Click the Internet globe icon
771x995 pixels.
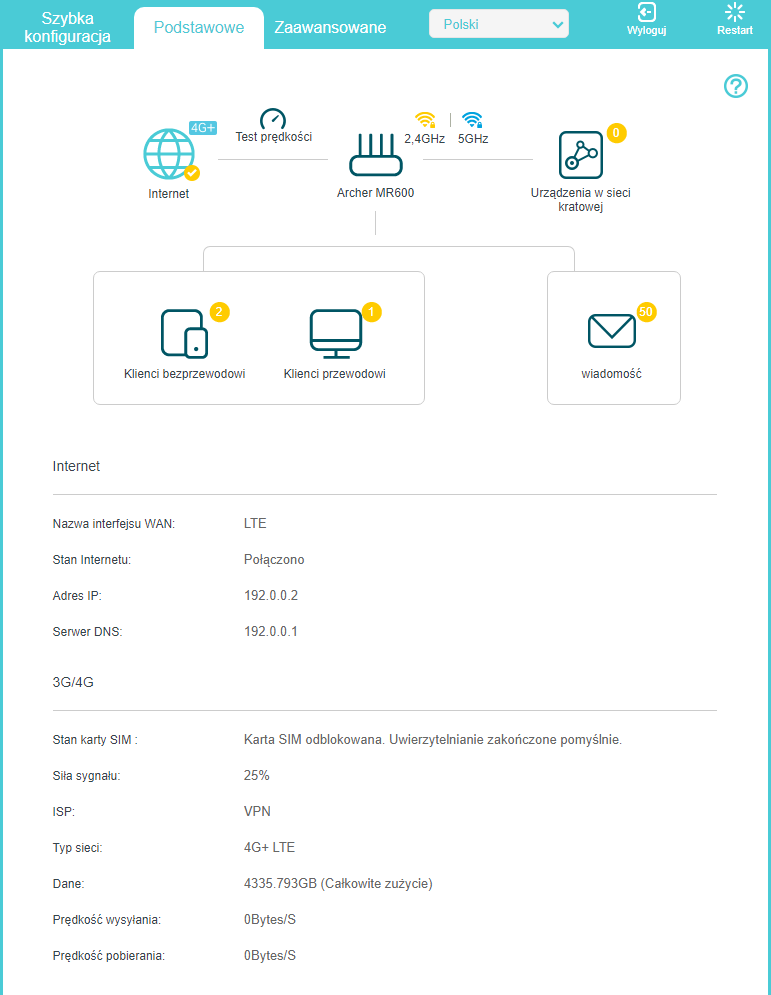click(168, 155)
